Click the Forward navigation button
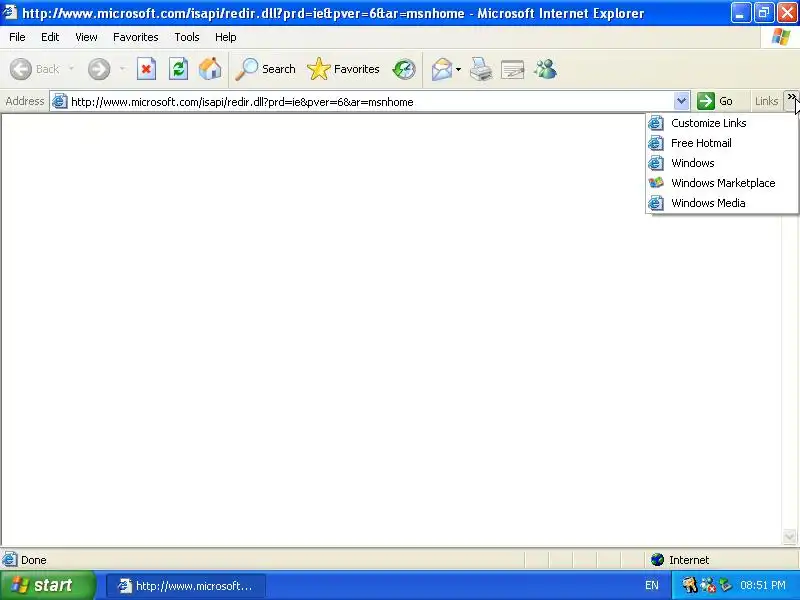 (99, 69)
